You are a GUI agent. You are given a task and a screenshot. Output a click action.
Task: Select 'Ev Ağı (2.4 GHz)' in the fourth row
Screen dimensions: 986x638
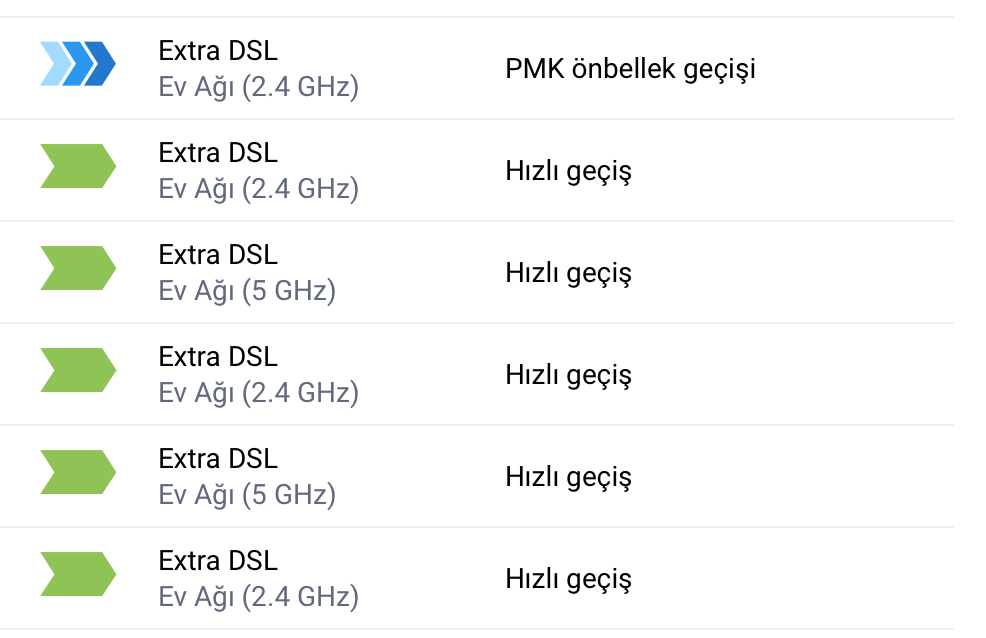coord(258,393)
